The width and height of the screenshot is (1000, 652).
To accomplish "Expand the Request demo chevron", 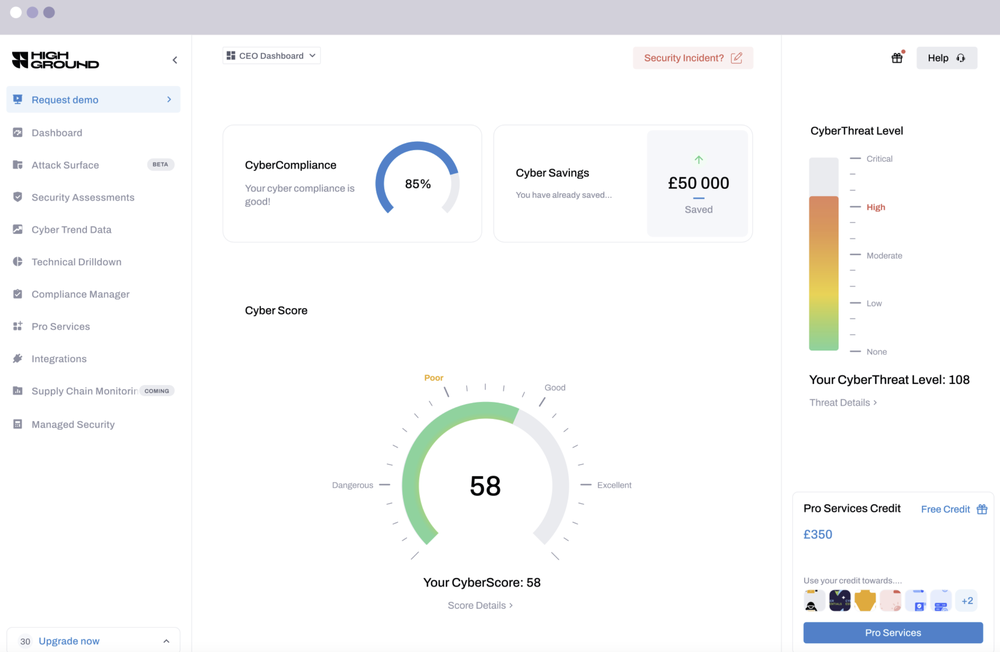I will (169, 100).
